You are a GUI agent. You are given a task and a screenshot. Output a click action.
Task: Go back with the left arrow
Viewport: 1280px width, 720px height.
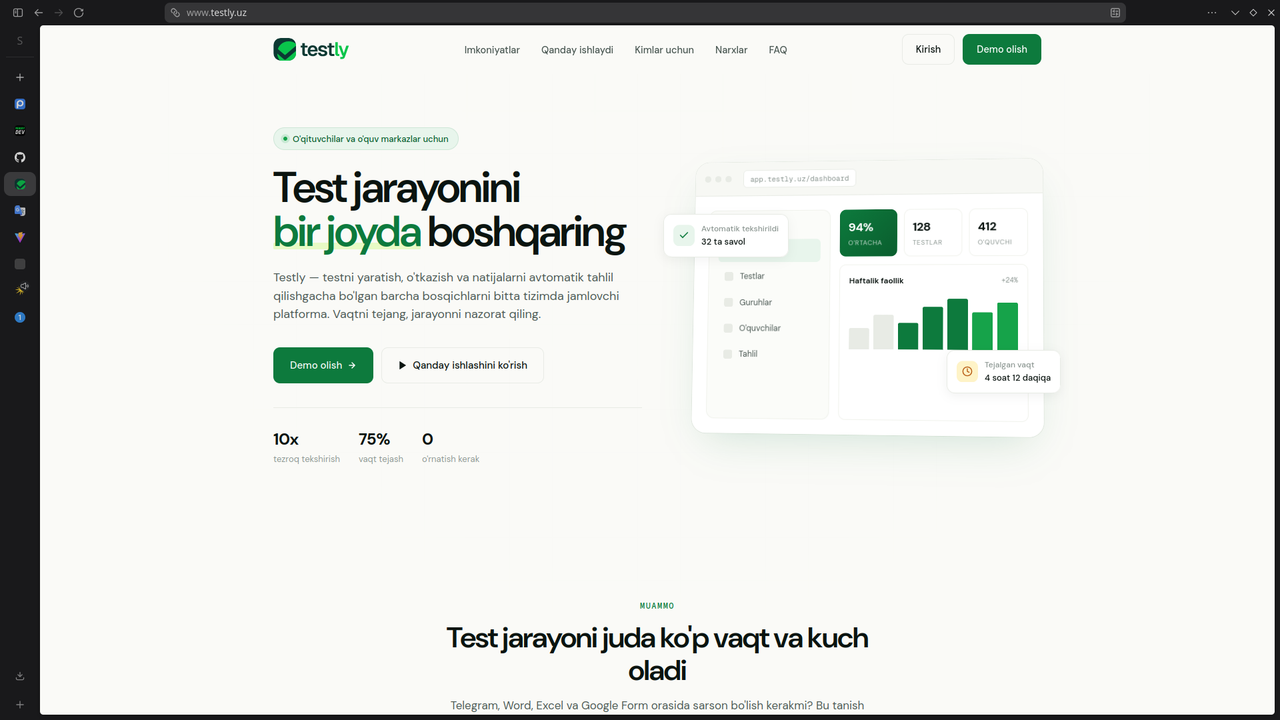click(x=38, y=12)
